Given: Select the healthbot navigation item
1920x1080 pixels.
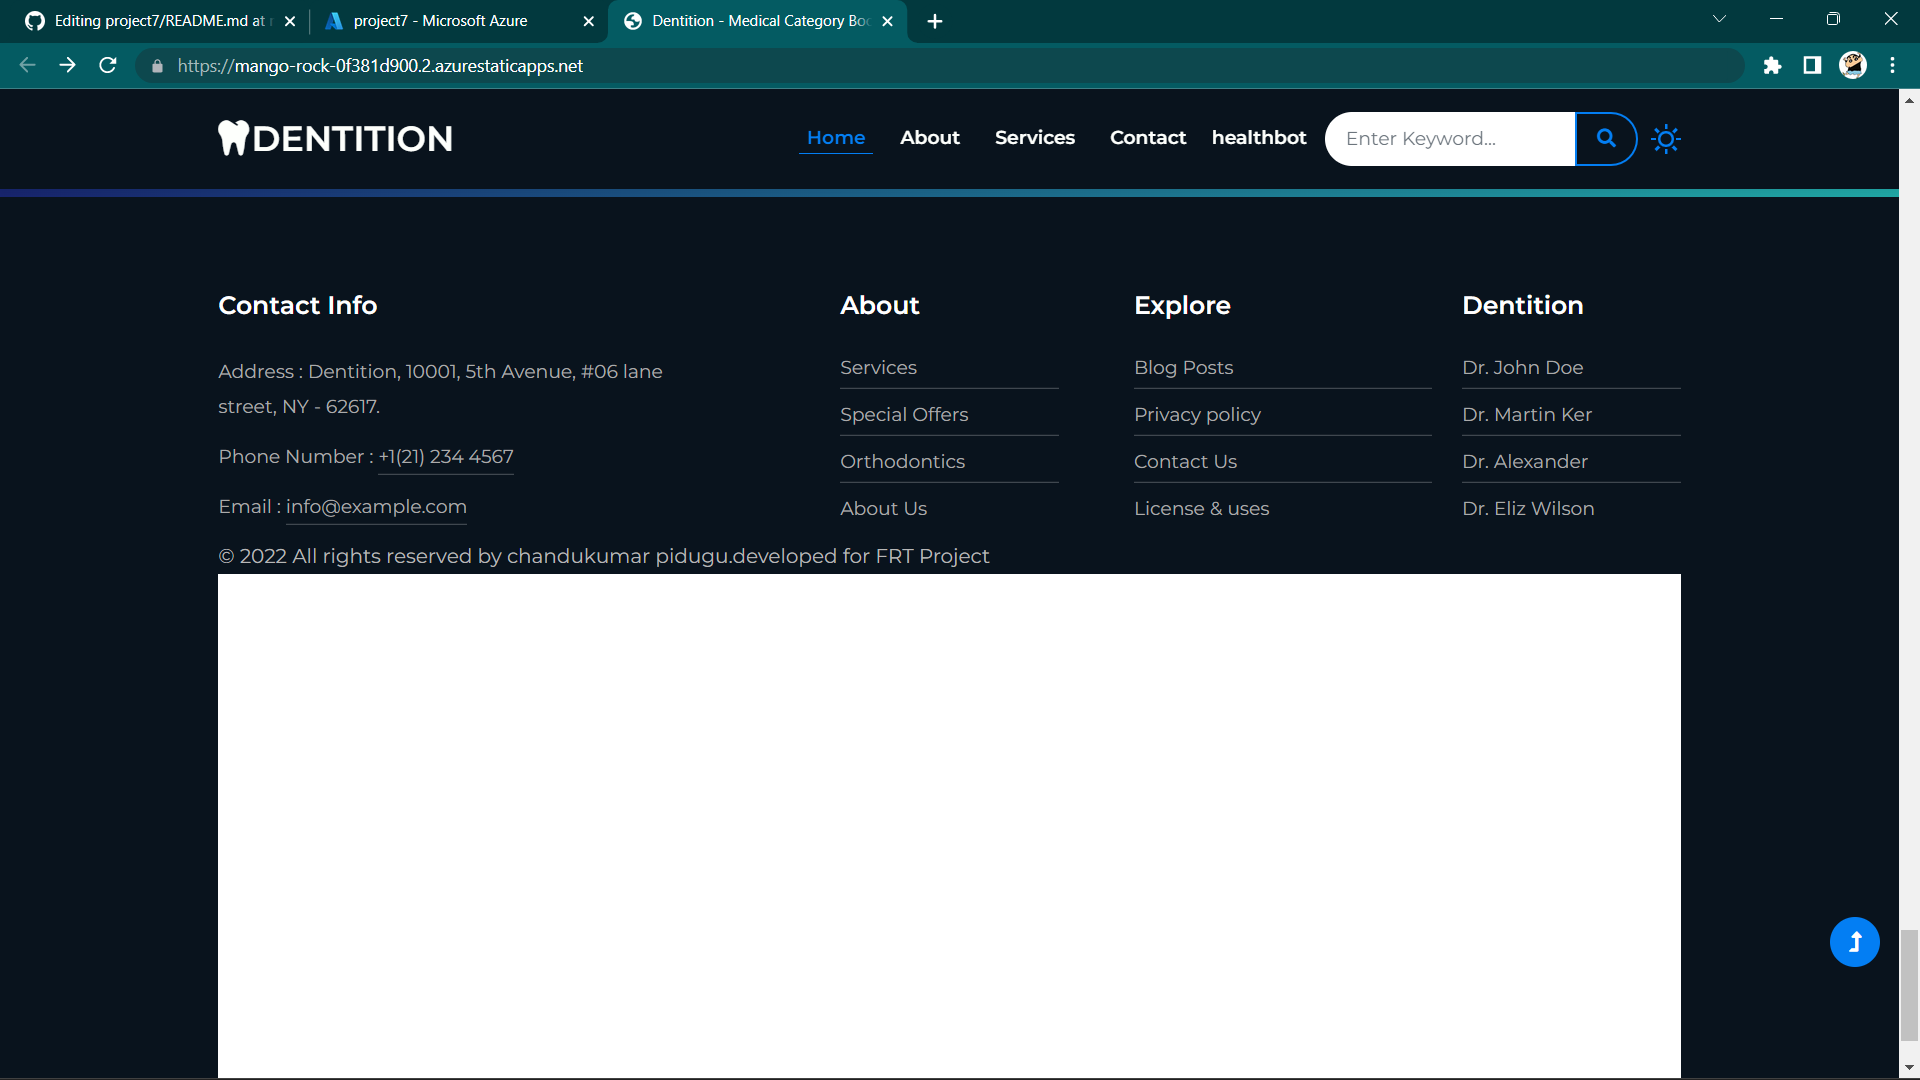Looking at the screenshot, I should [1258, 138].
